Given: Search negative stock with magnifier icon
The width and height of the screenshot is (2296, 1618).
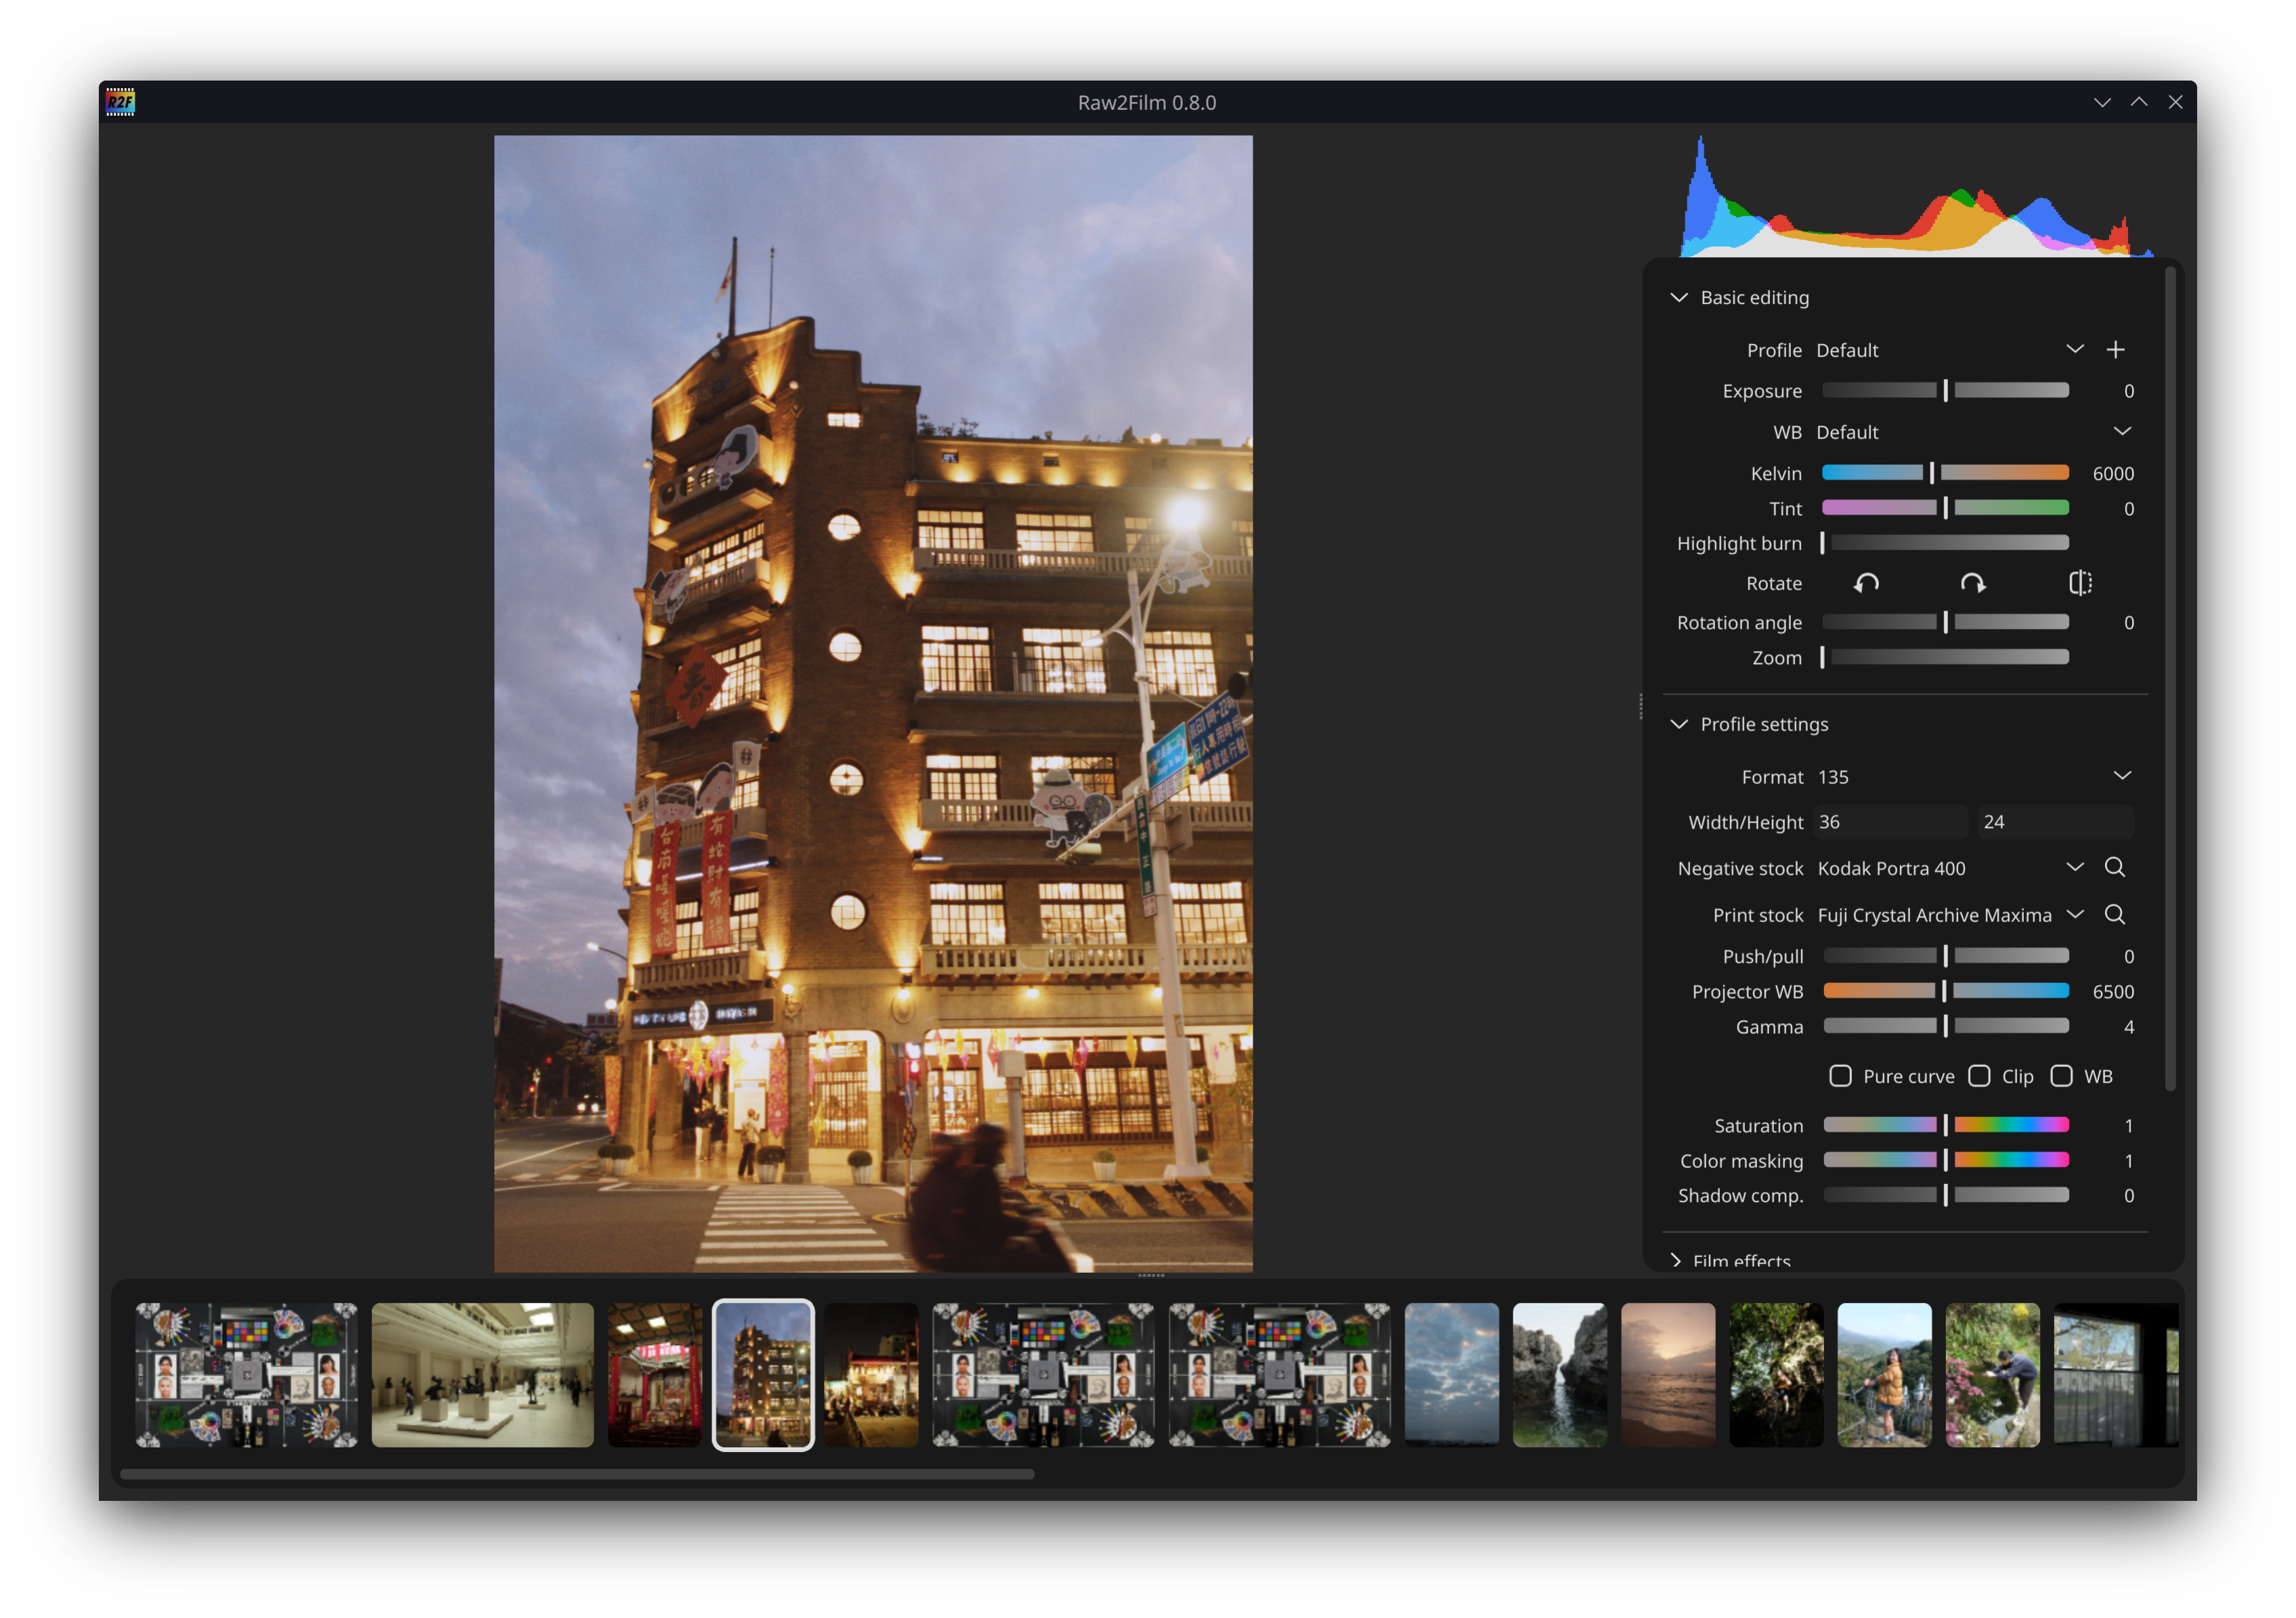Looking at the screenshot, I should [2115, 867].
